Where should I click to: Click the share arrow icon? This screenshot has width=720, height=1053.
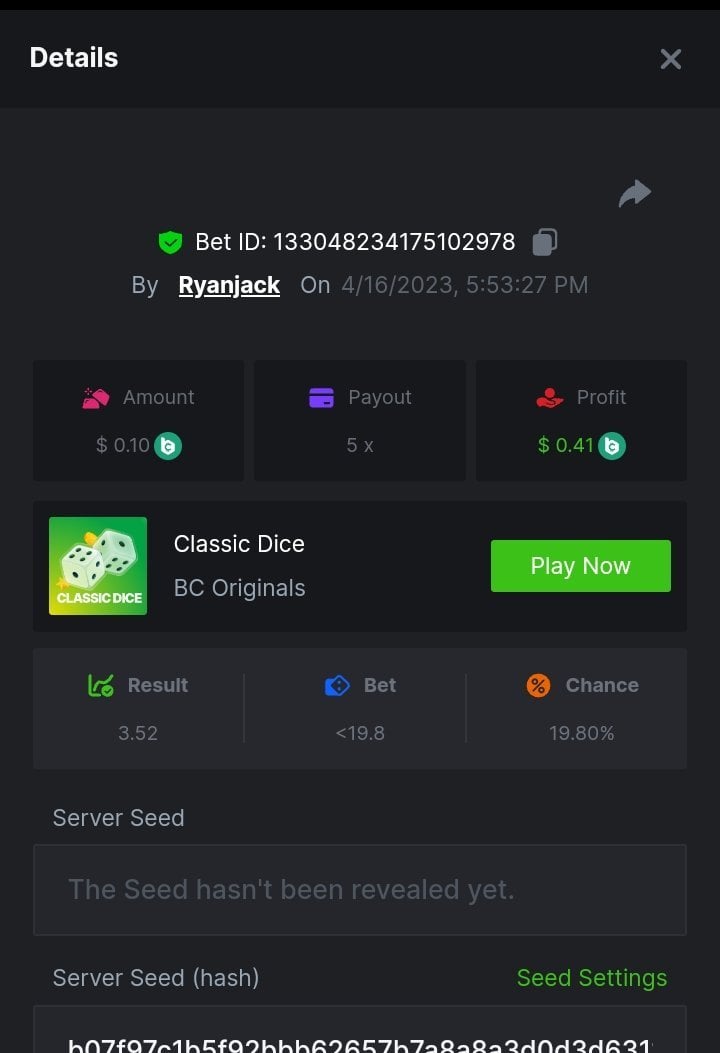(635, 193)
